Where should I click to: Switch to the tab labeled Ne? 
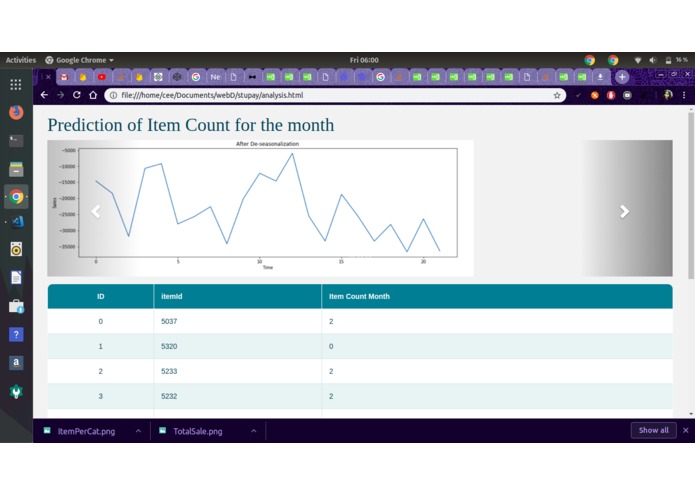215,77
